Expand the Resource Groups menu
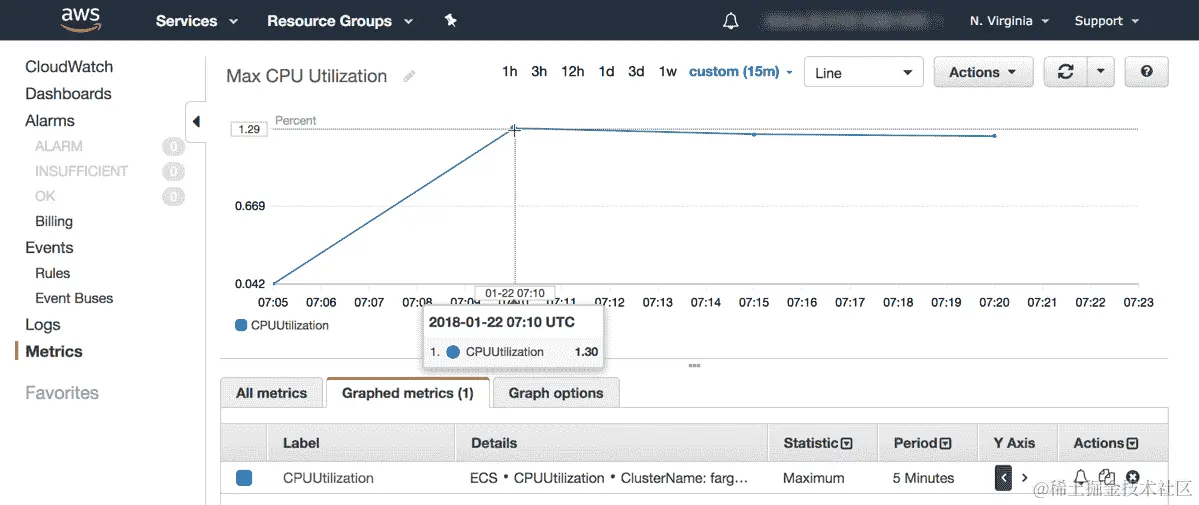Viewport: 1199px width, 505px height. coord(340,21)
